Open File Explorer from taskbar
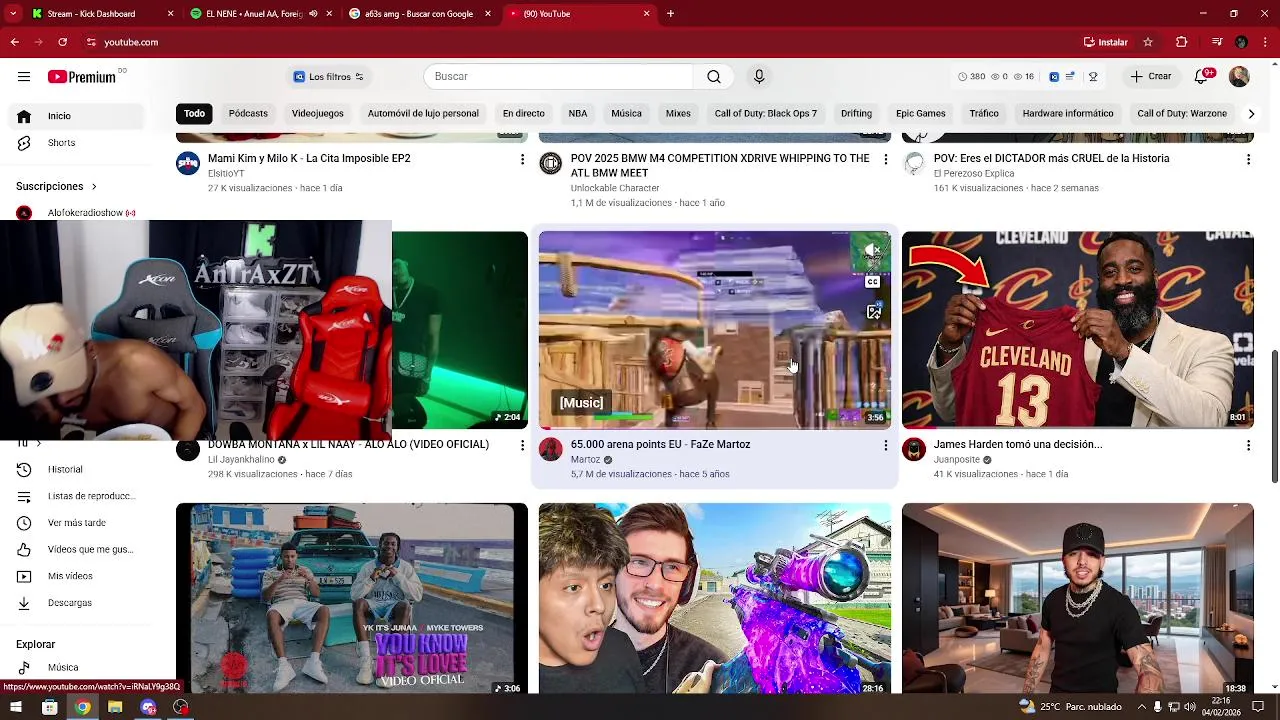This screenshot has width=1280, height=720. [115, 707]
